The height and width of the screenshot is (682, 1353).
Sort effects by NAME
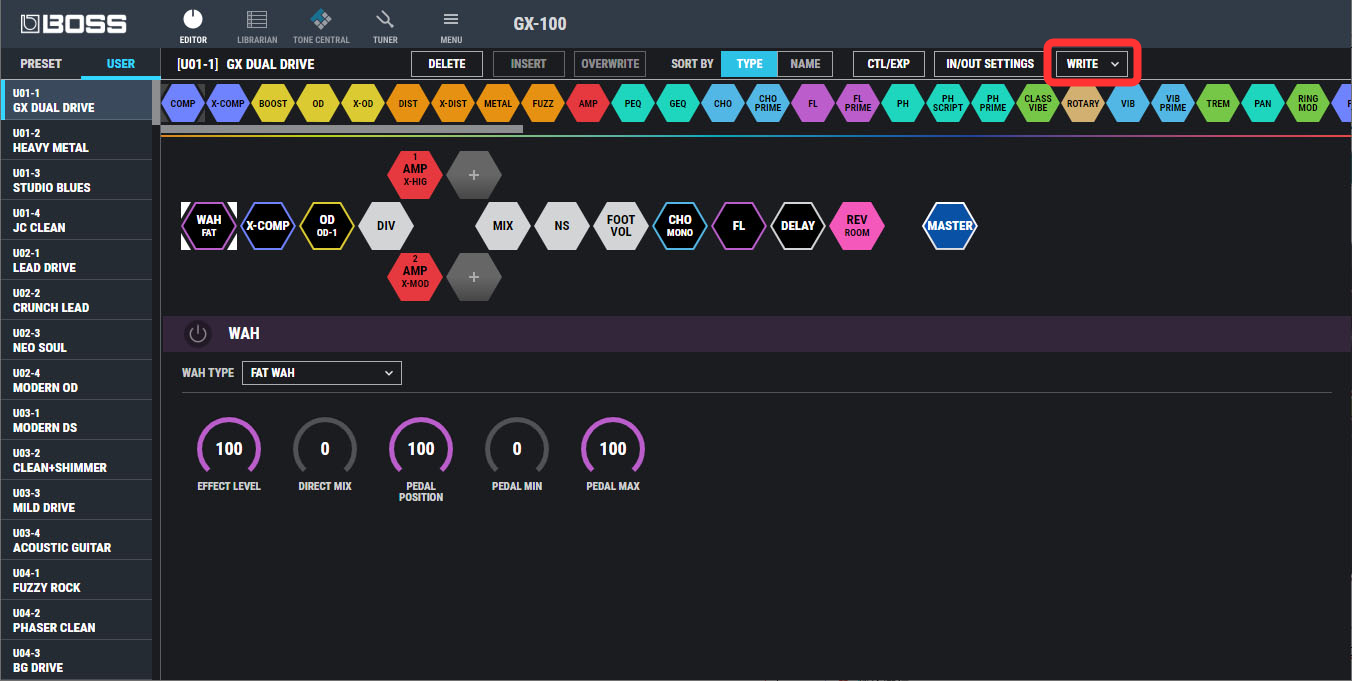[805, 64]
